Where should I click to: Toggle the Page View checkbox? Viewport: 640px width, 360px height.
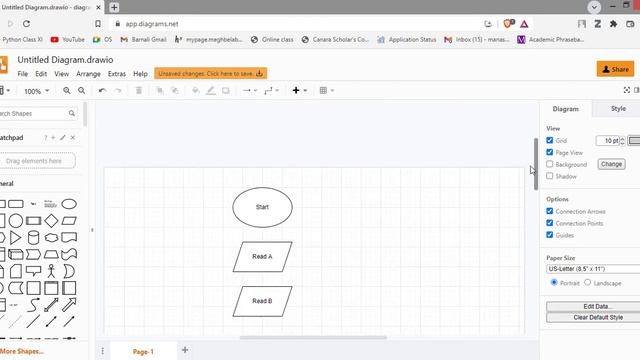click(549, 152)
